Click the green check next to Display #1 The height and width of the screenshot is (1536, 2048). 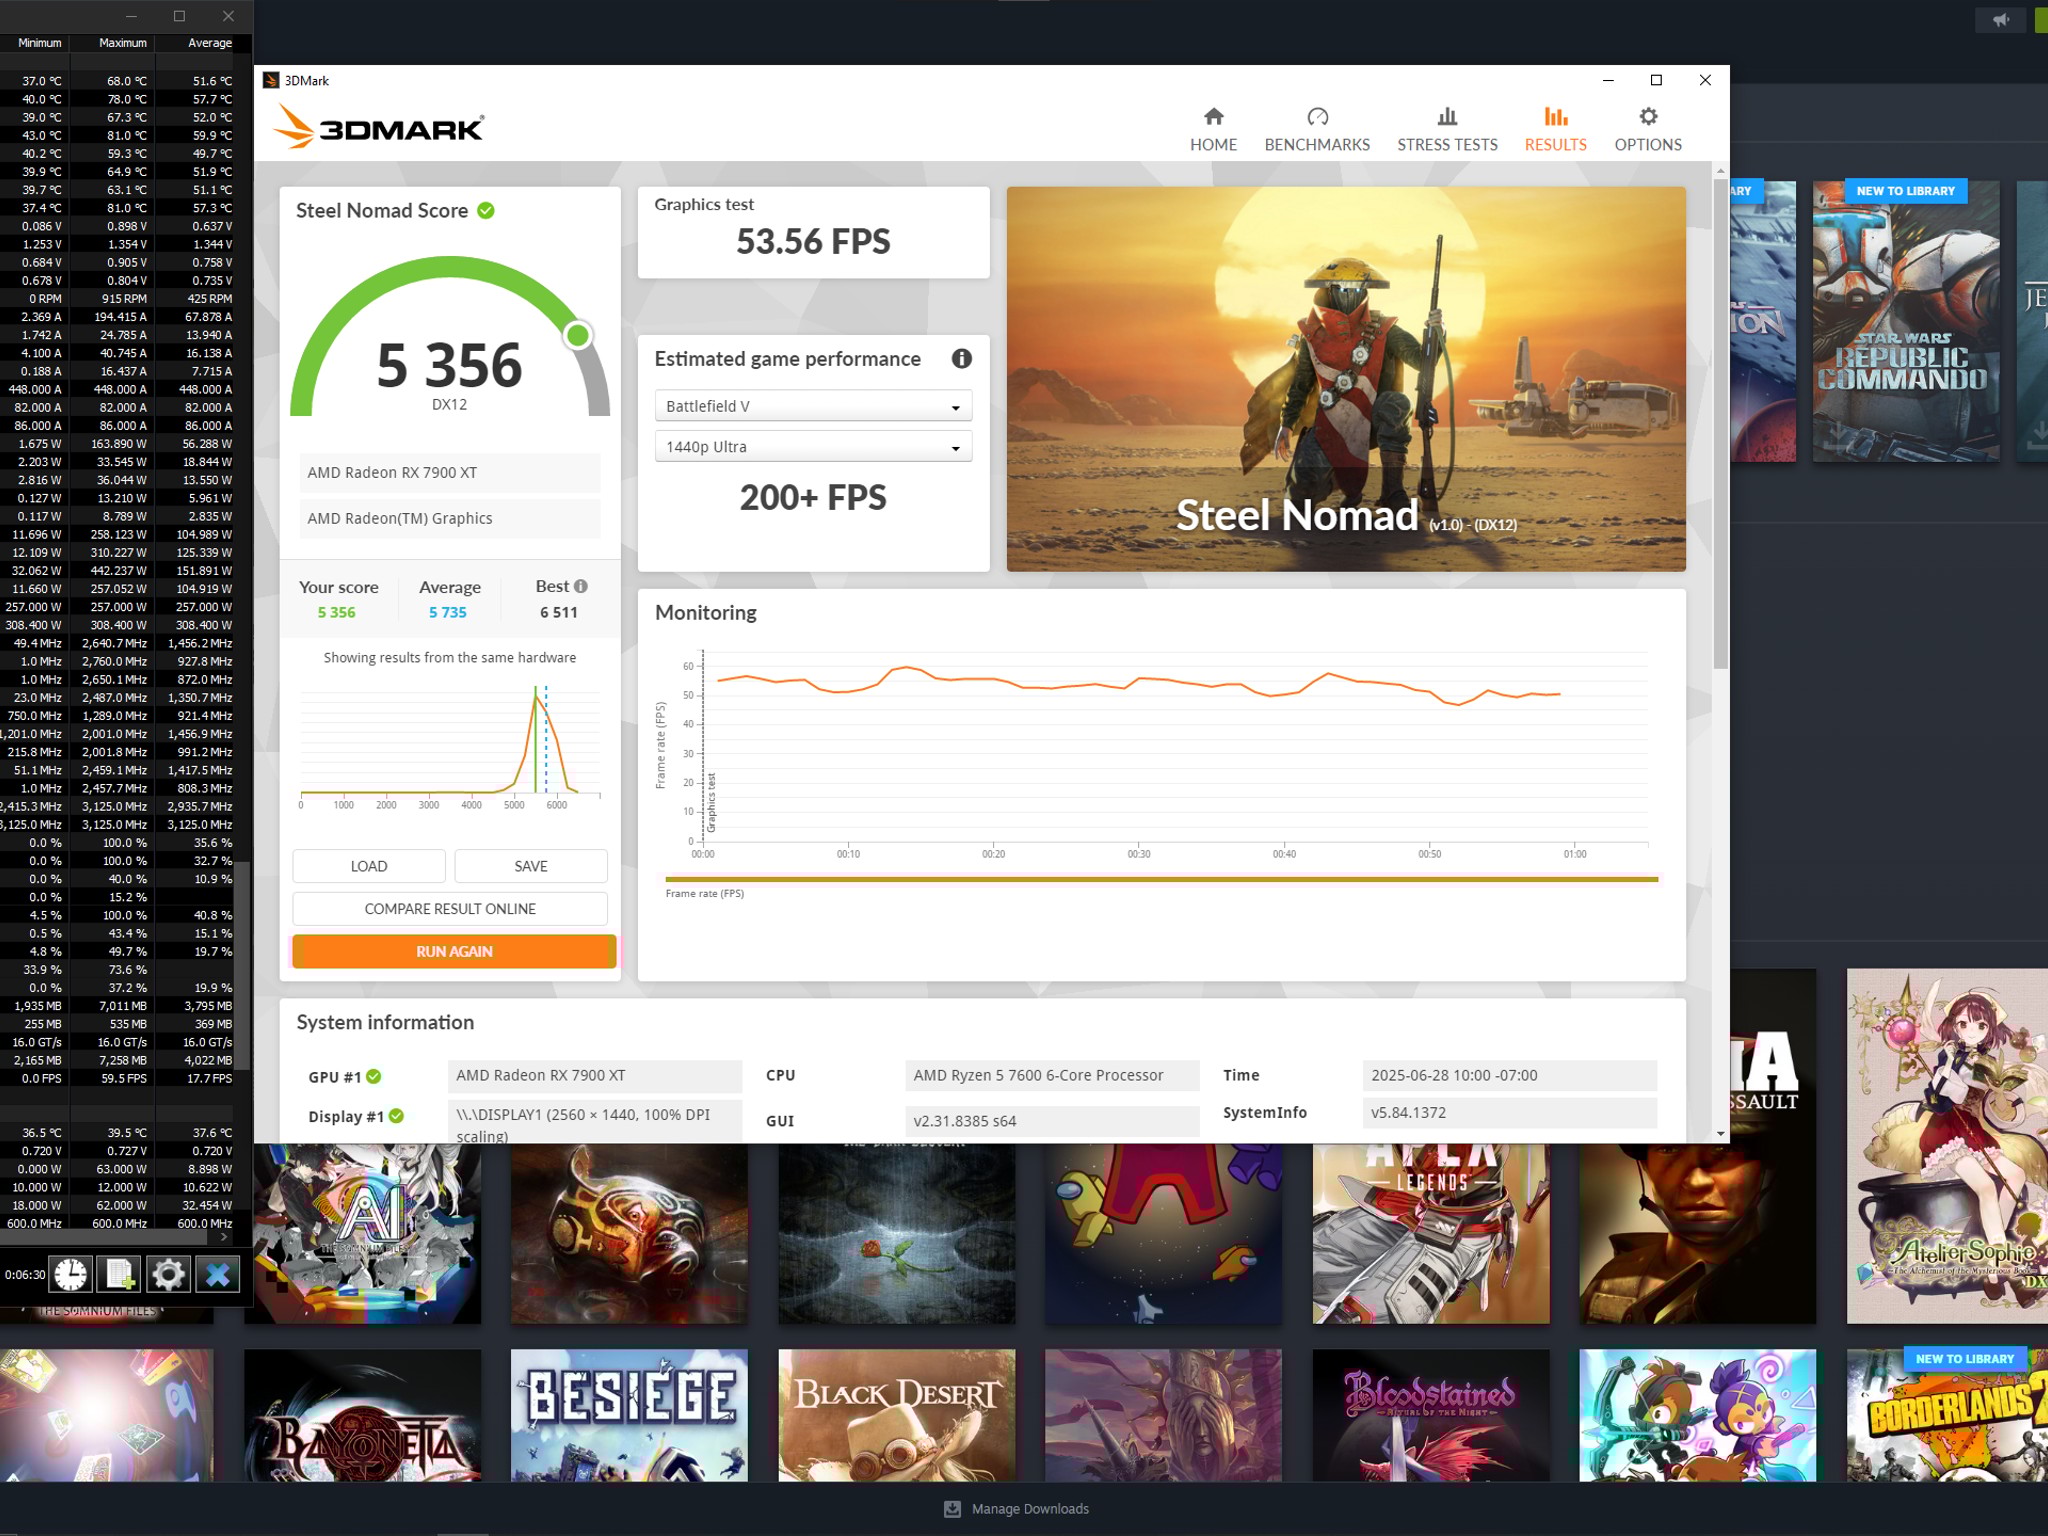coord(396,1116)
